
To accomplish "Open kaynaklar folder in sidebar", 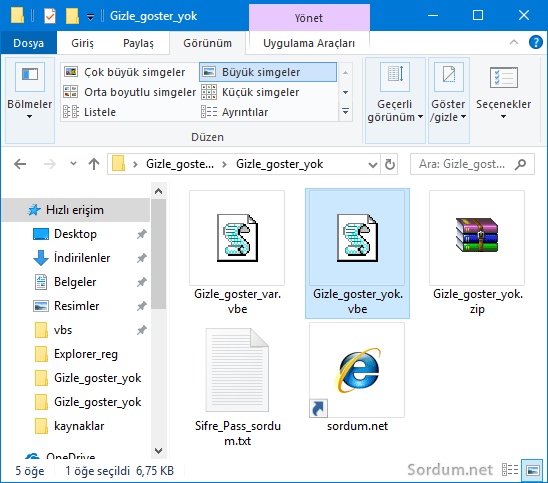I will (79, 426).
